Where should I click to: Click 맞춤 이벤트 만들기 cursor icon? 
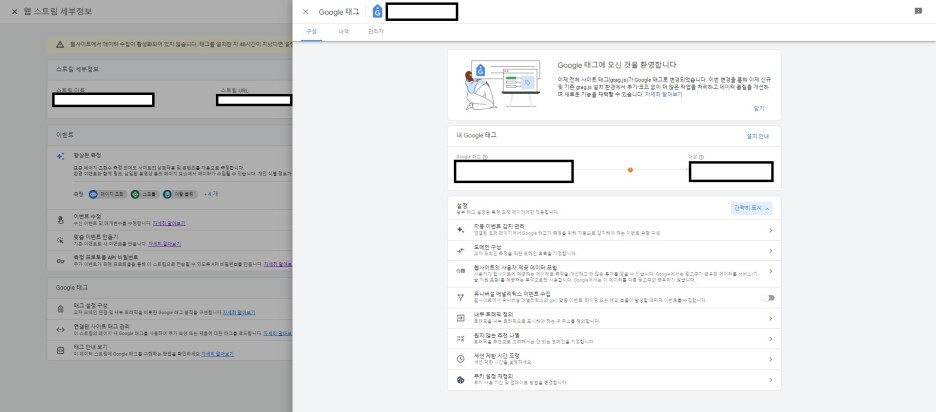[60, 241]
